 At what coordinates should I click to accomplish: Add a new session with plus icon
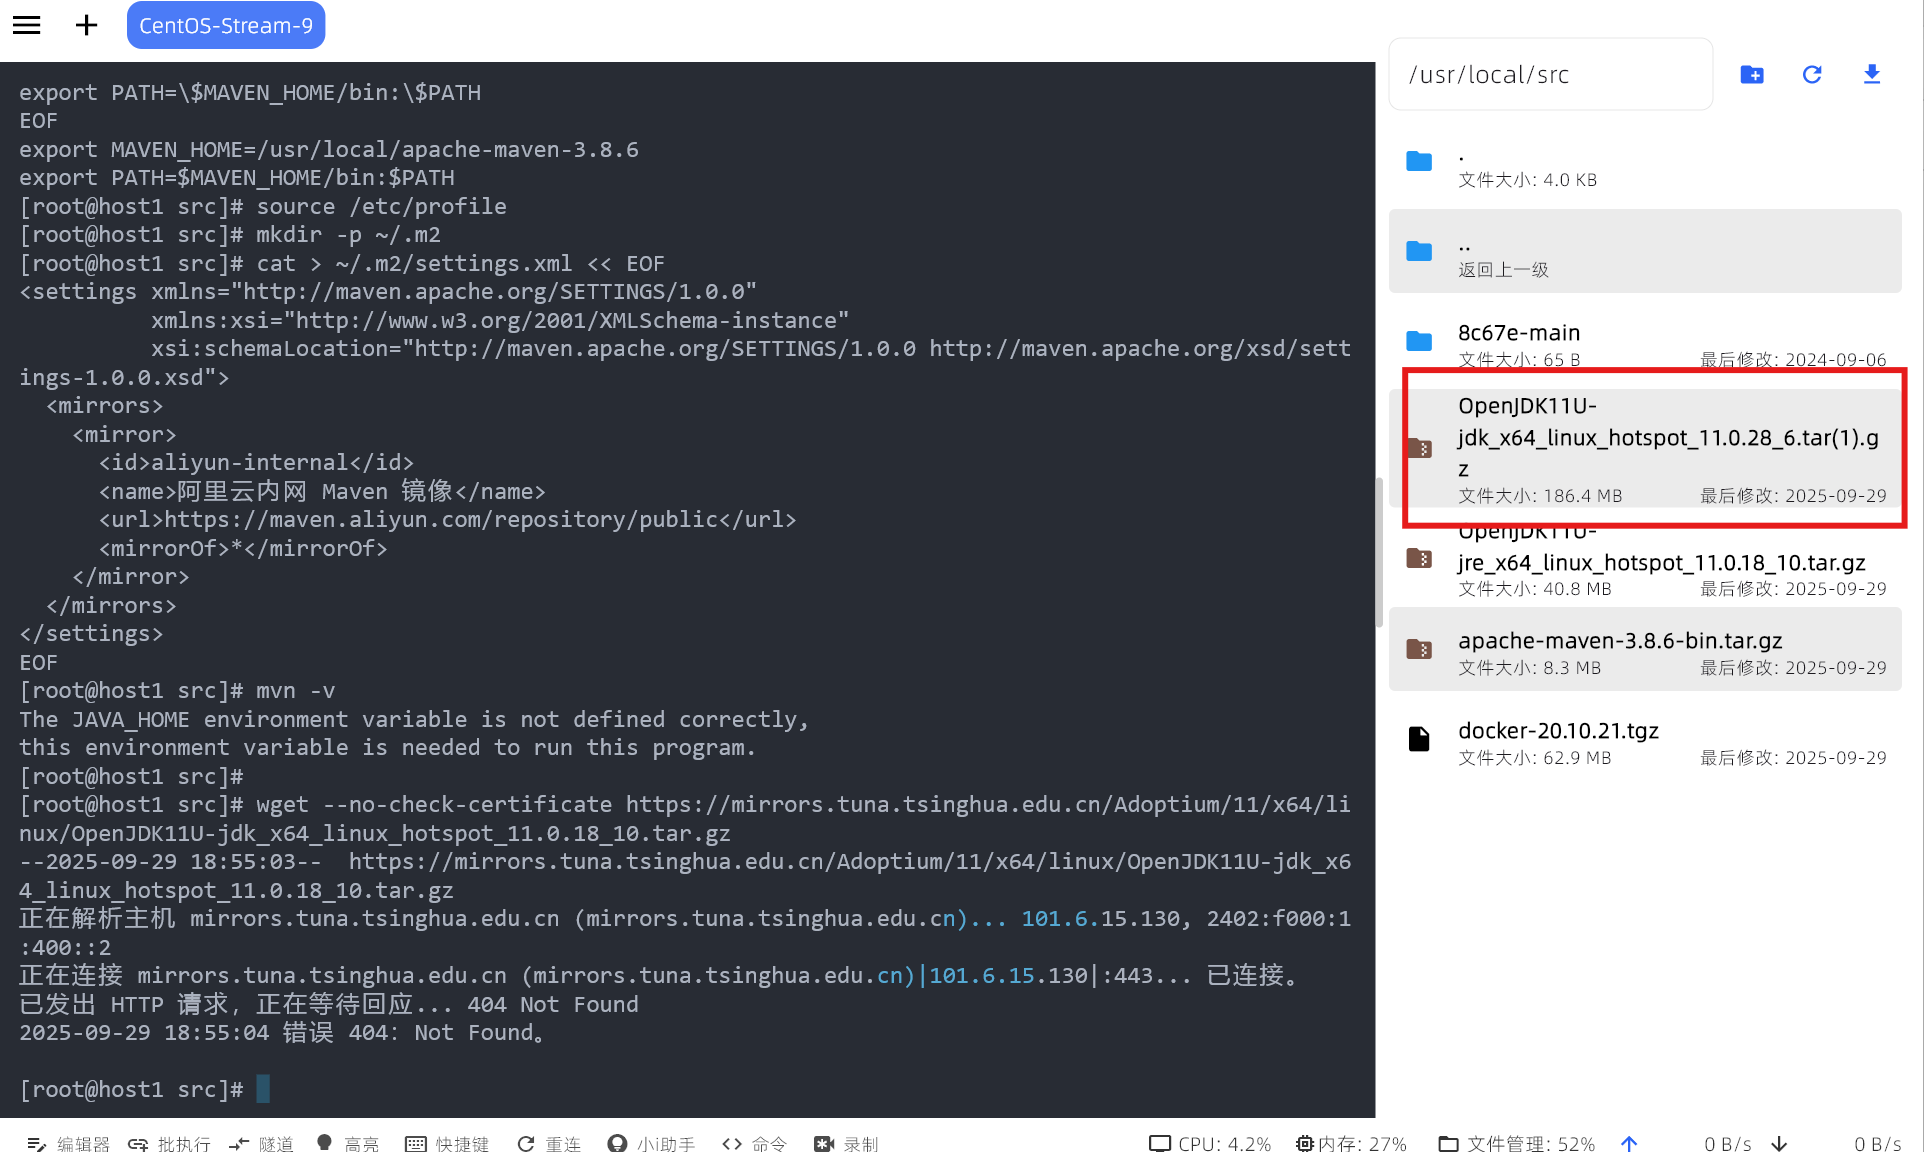tap(86, 25)
